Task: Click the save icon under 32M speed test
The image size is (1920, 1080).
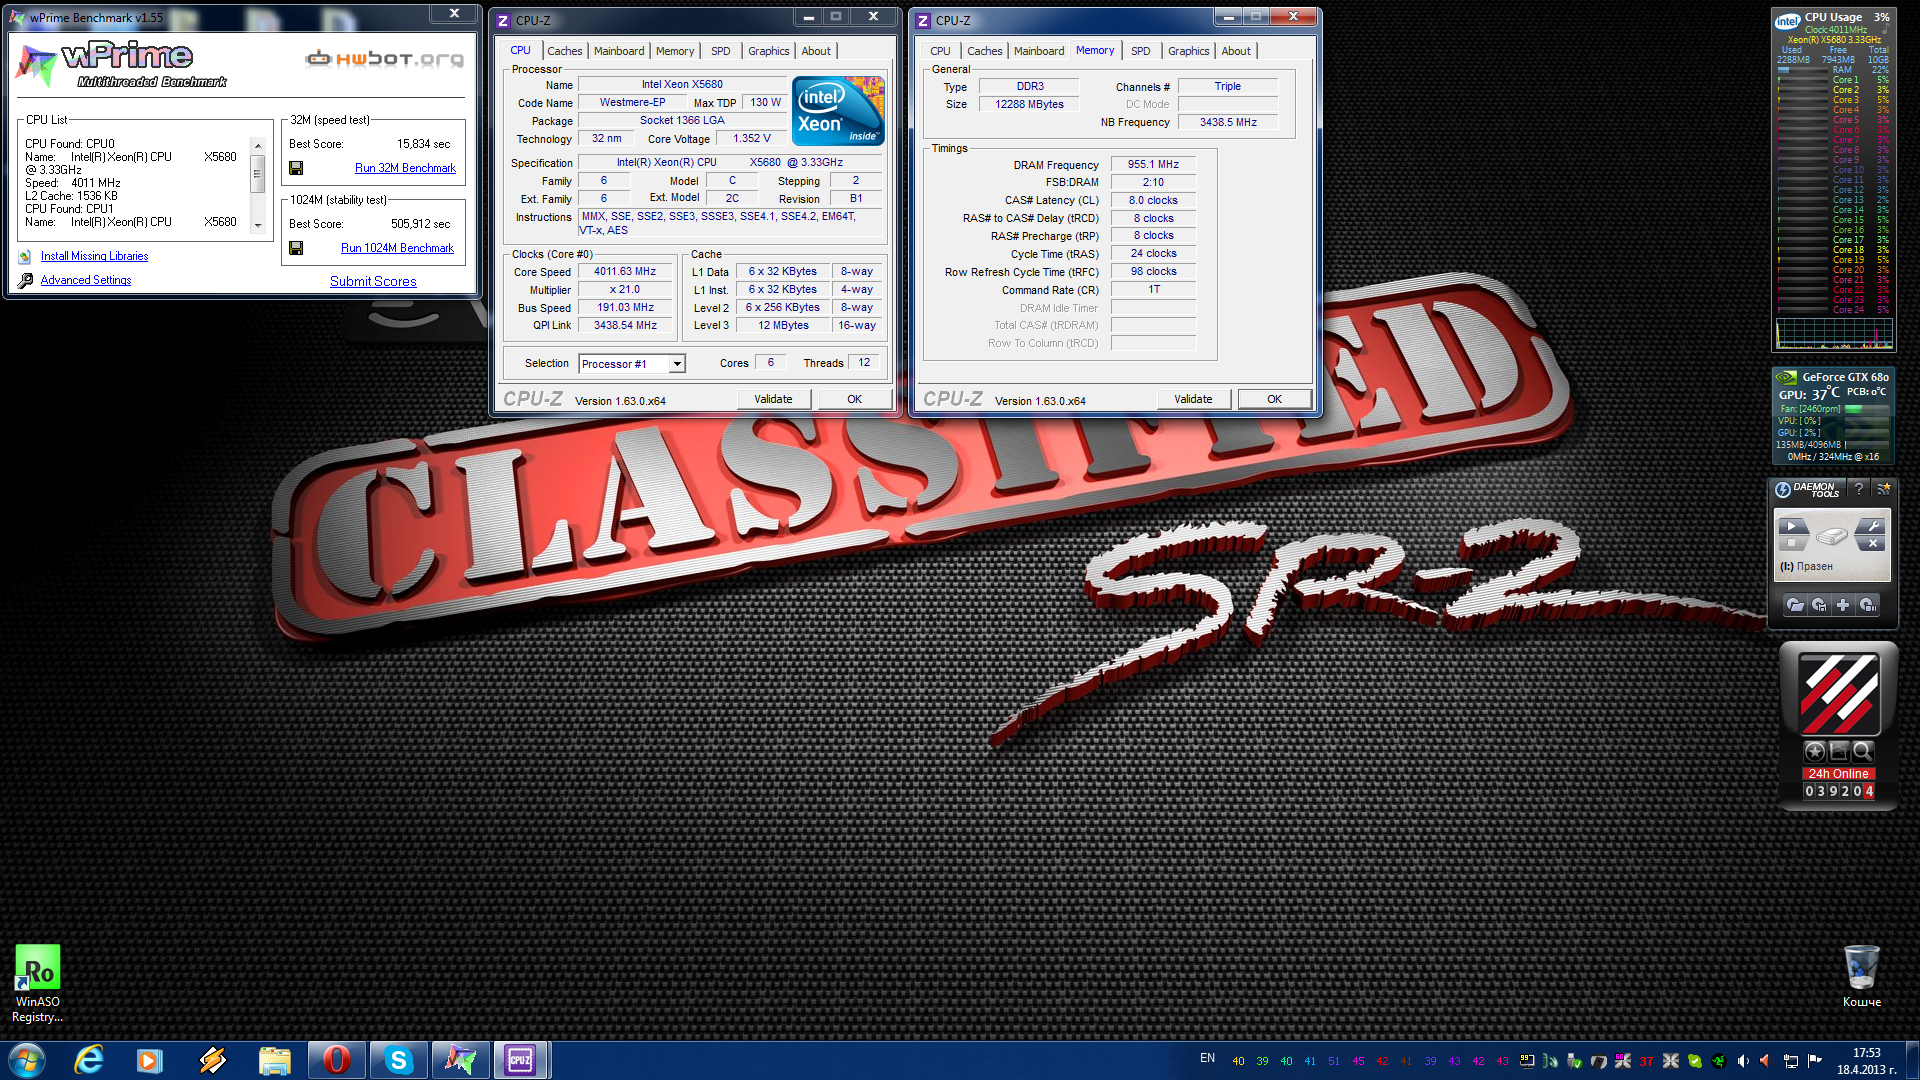Action: click(296, 168)
